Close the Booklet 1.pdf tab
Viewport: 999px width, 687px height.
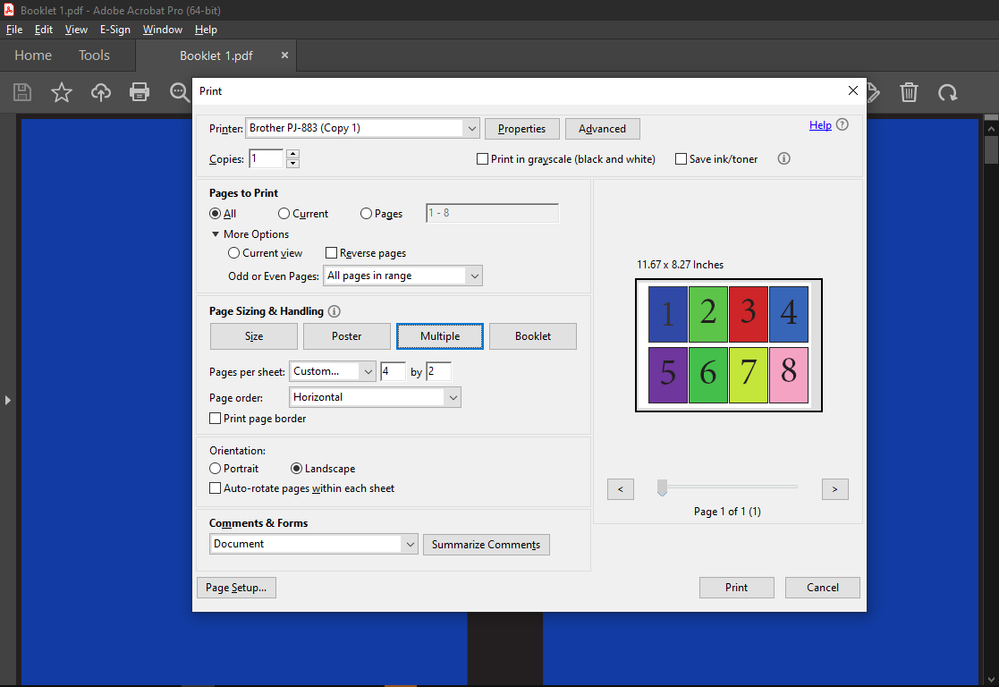coord(285,55)
